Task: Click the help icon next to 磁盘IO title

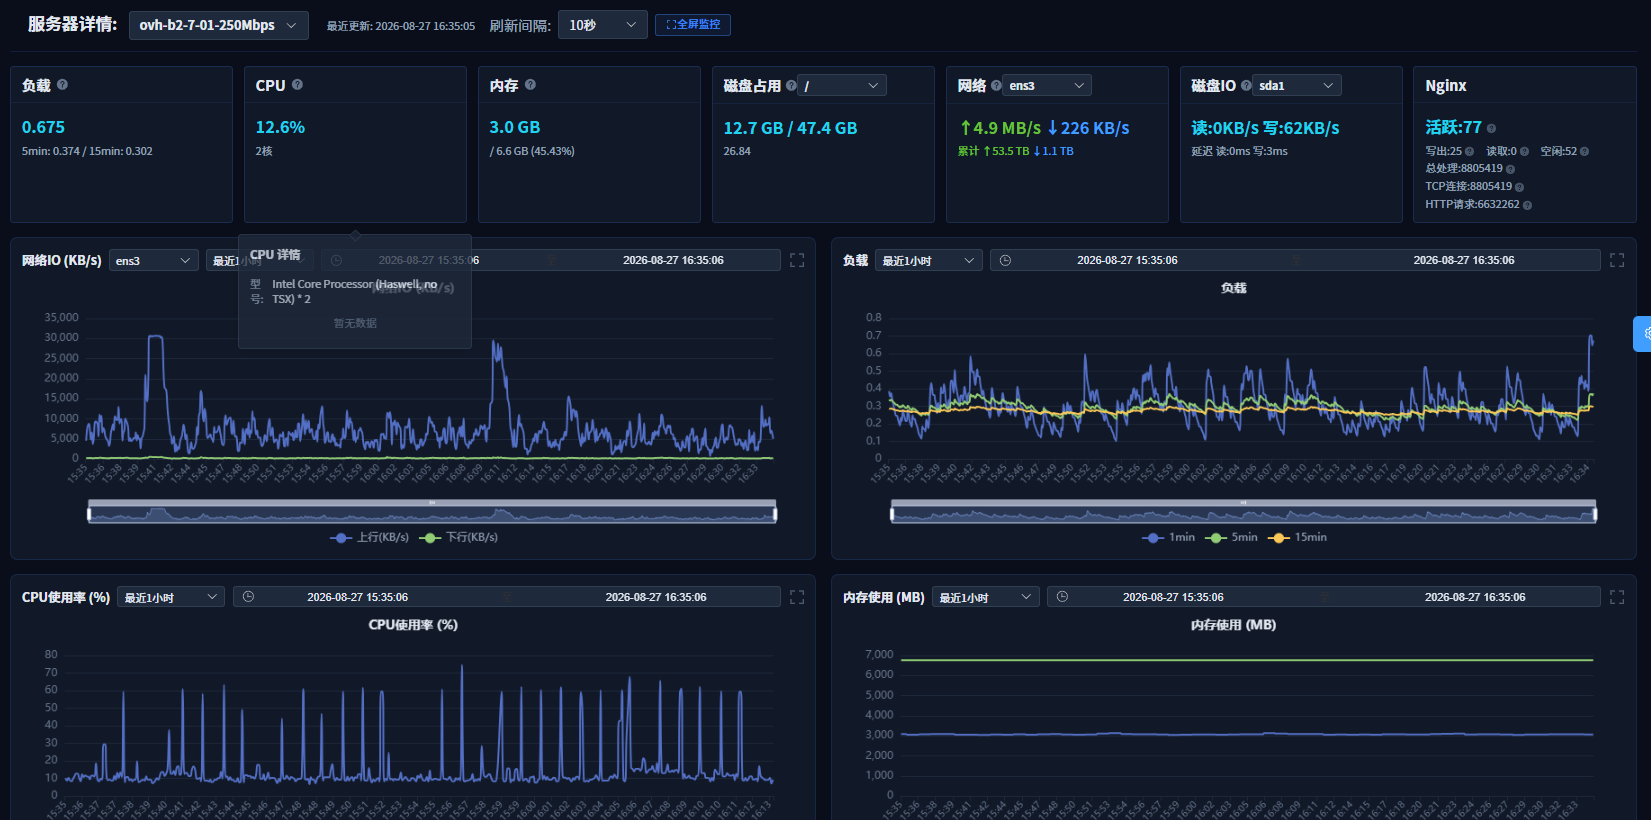Action: 1246,86
